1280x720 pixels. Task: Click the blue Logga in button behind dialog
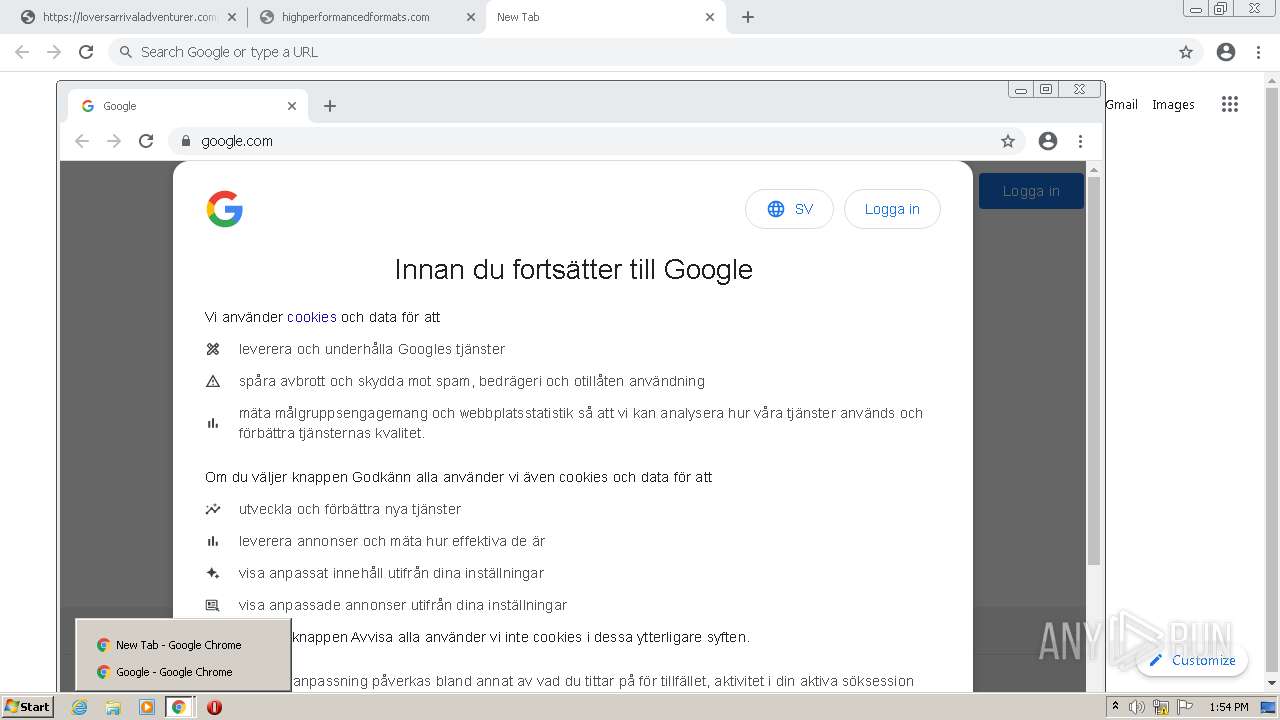point(1031,191)
